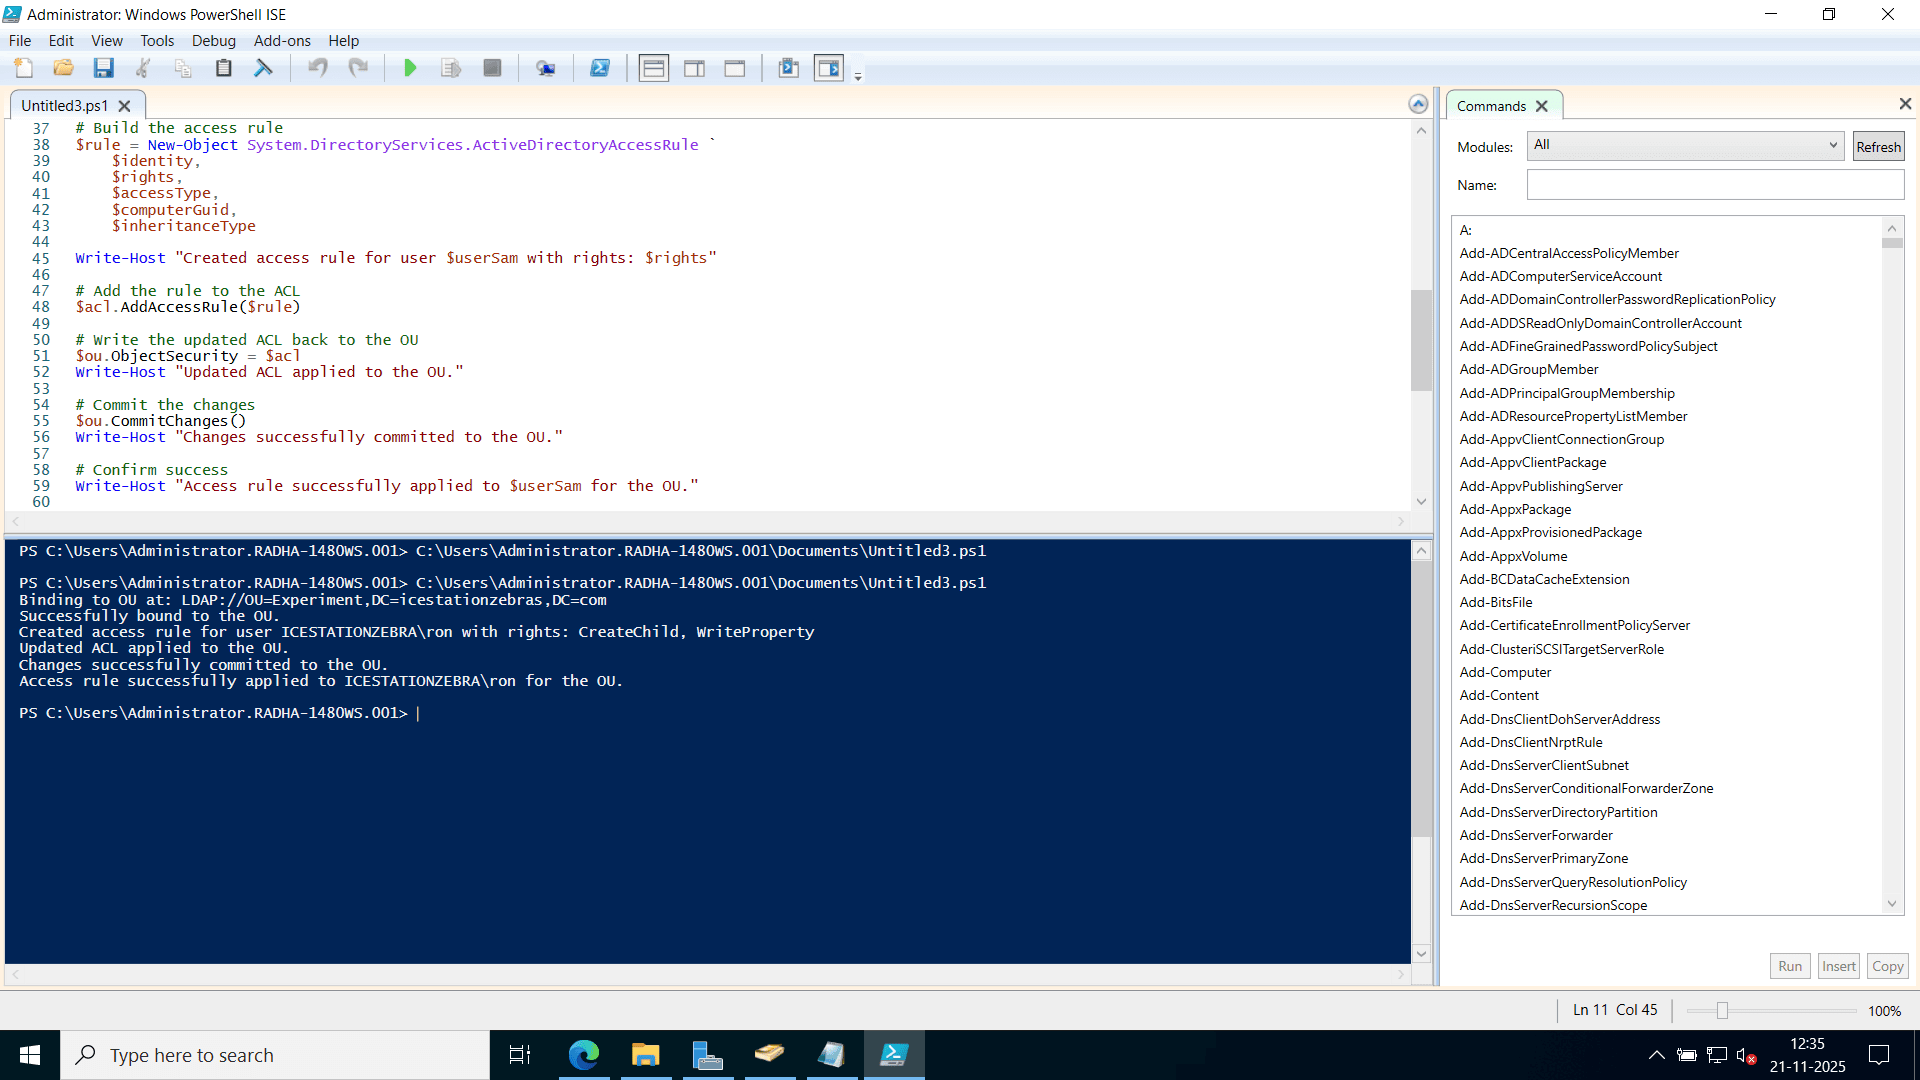Open the Debug menu
The height and width of the screenshot is (1080, 1920).
213,41
